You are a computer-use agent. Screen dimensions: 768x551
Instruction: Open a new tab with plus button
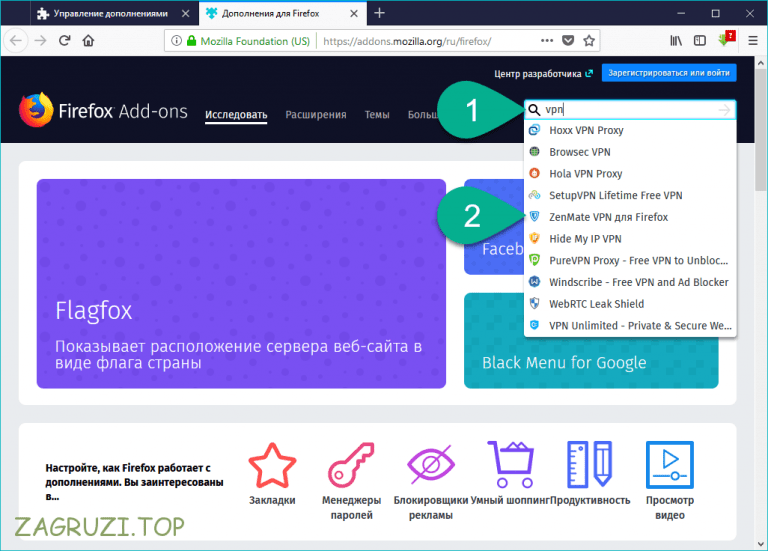pyautogui.click(x=380, y=13)
